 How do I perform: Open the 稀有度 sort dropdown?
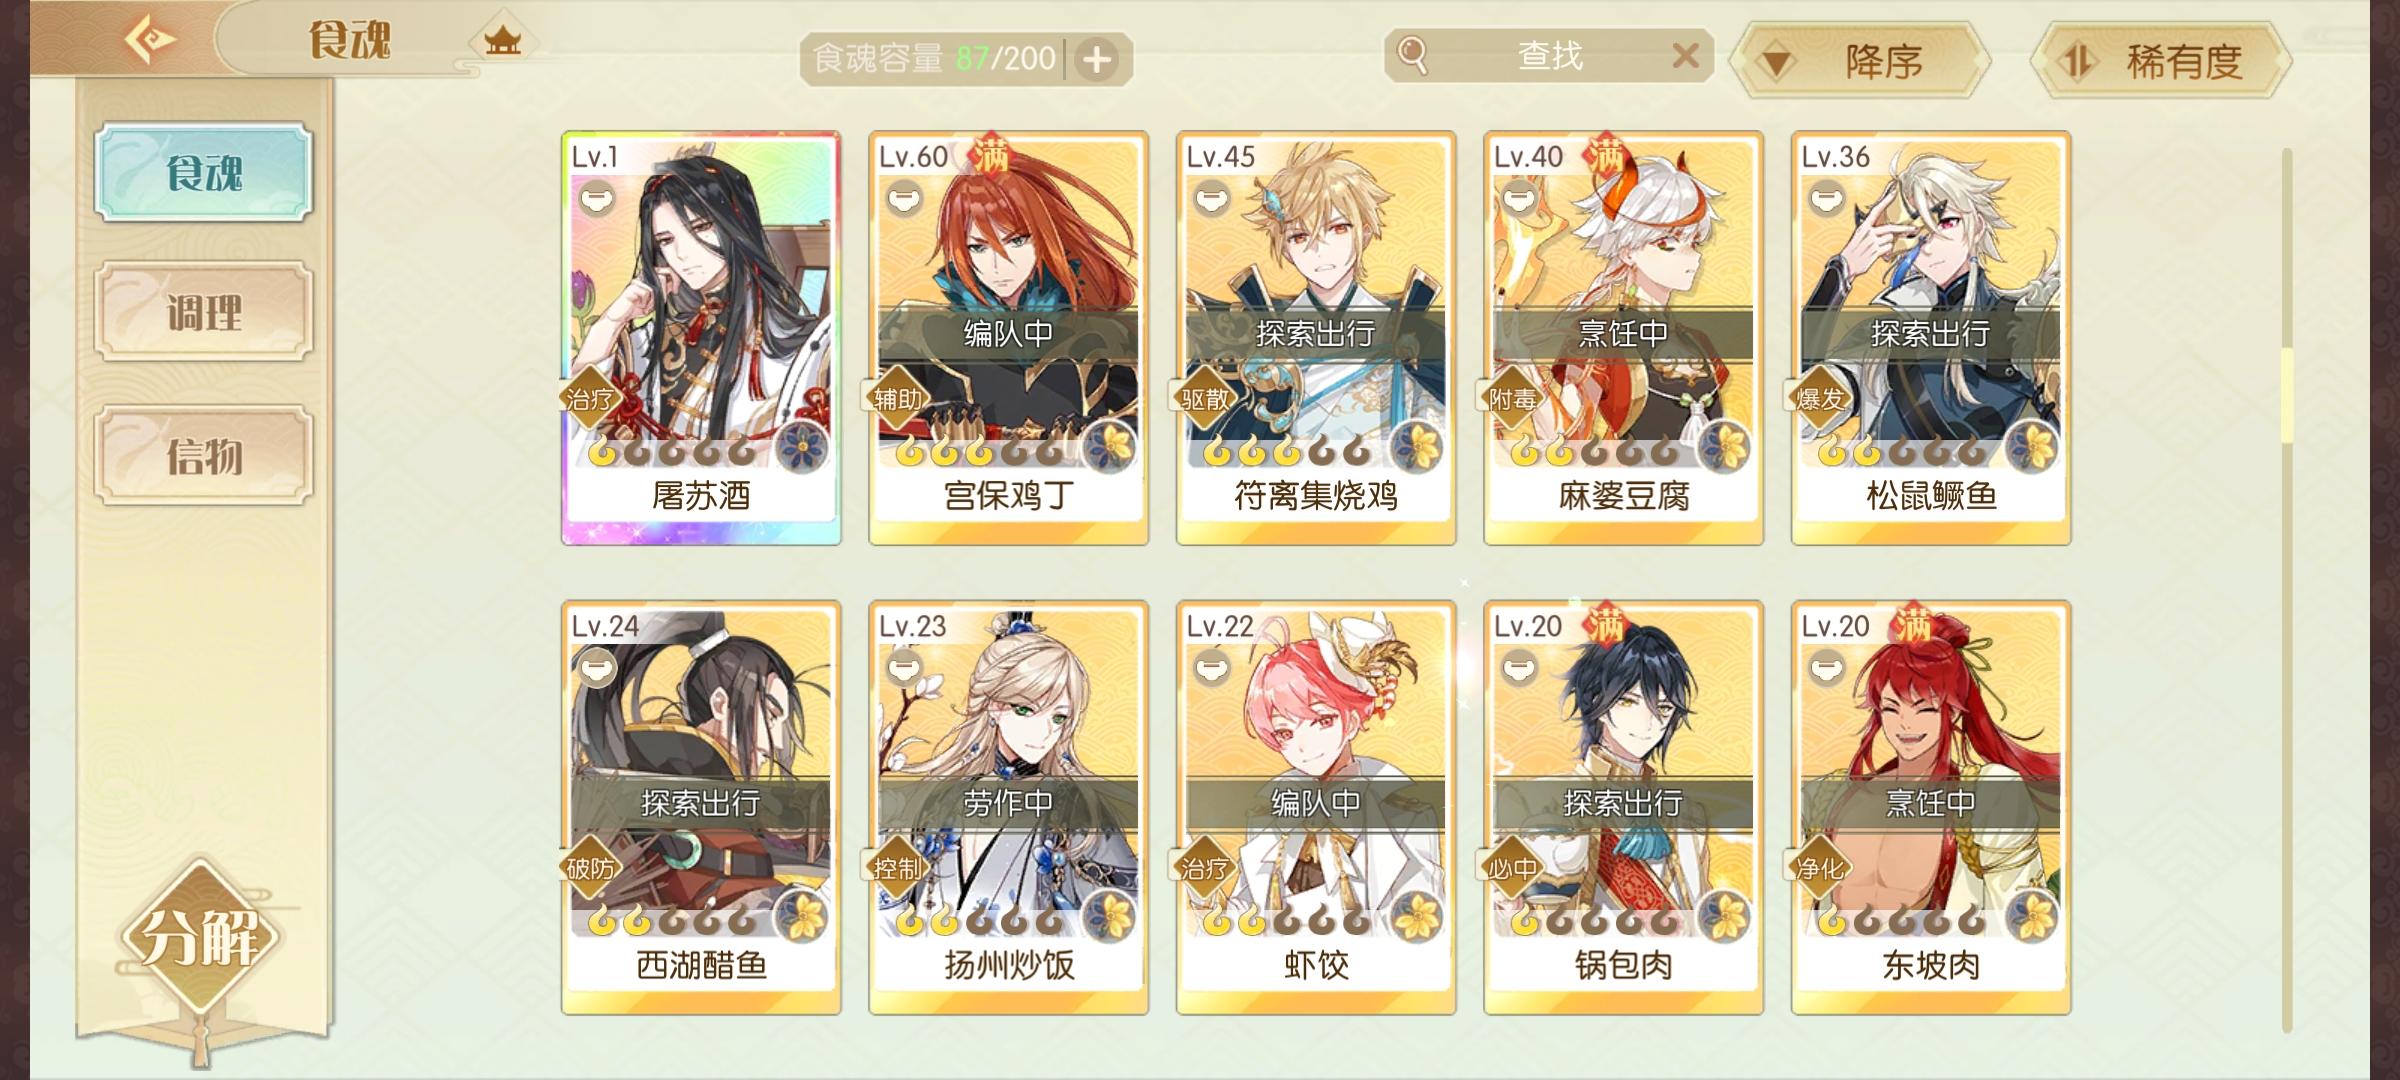tap(2162, 62)
